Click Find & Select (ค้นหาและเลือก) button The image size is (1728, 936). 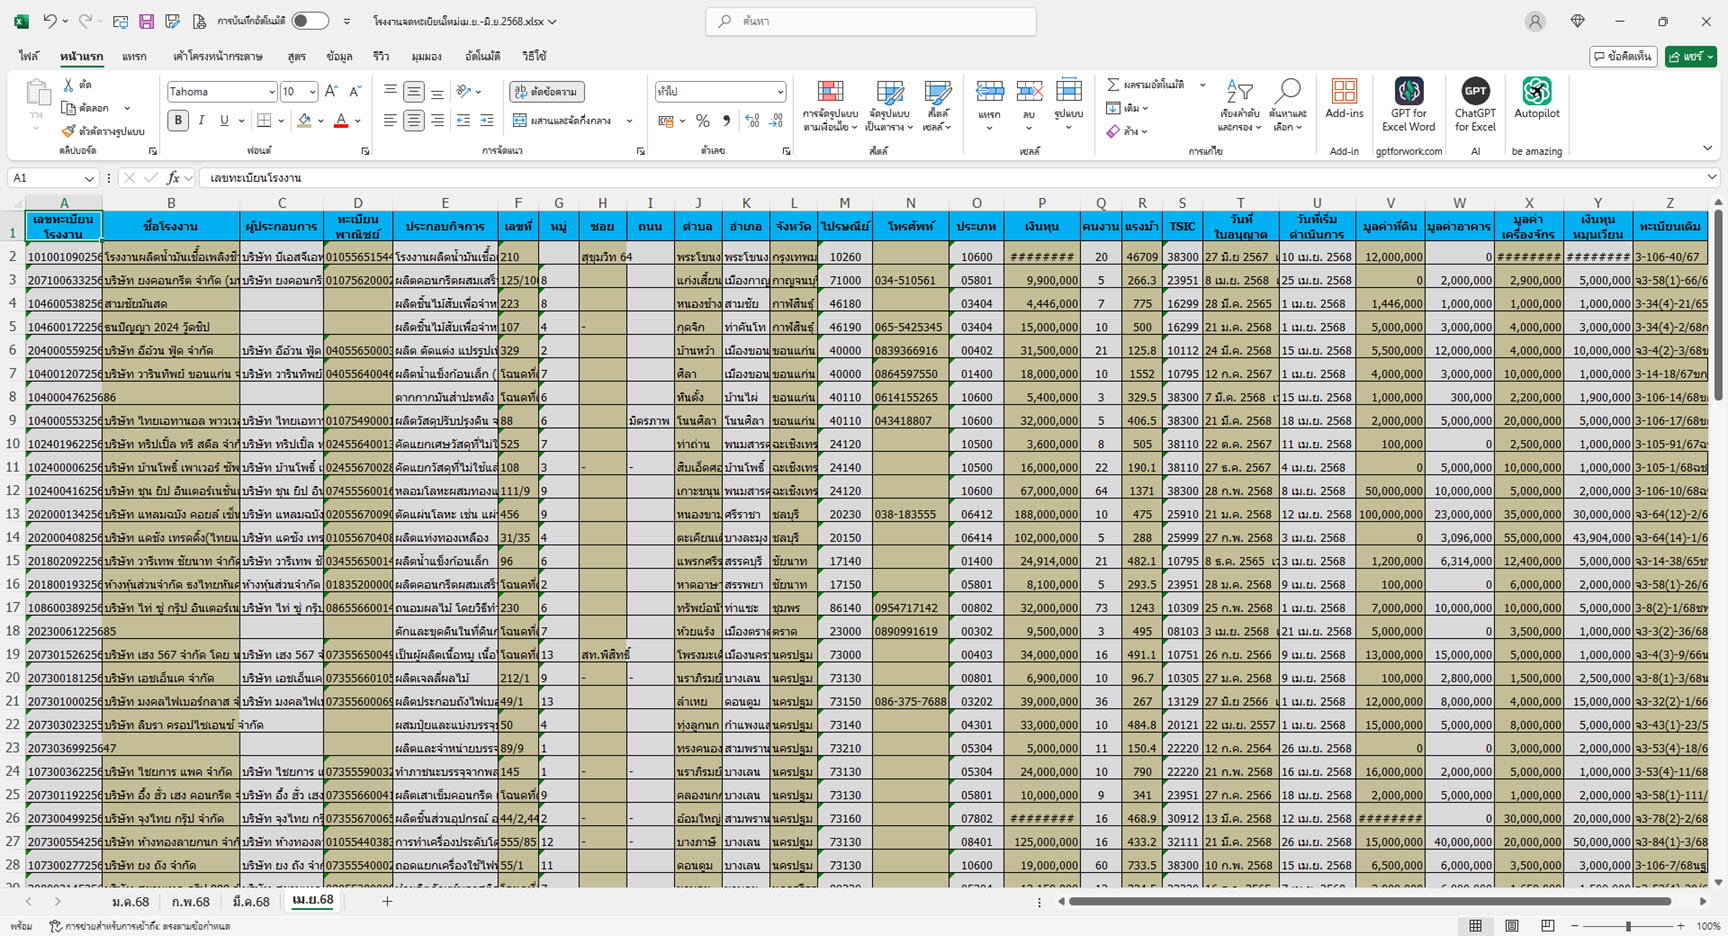(1289, 105)
